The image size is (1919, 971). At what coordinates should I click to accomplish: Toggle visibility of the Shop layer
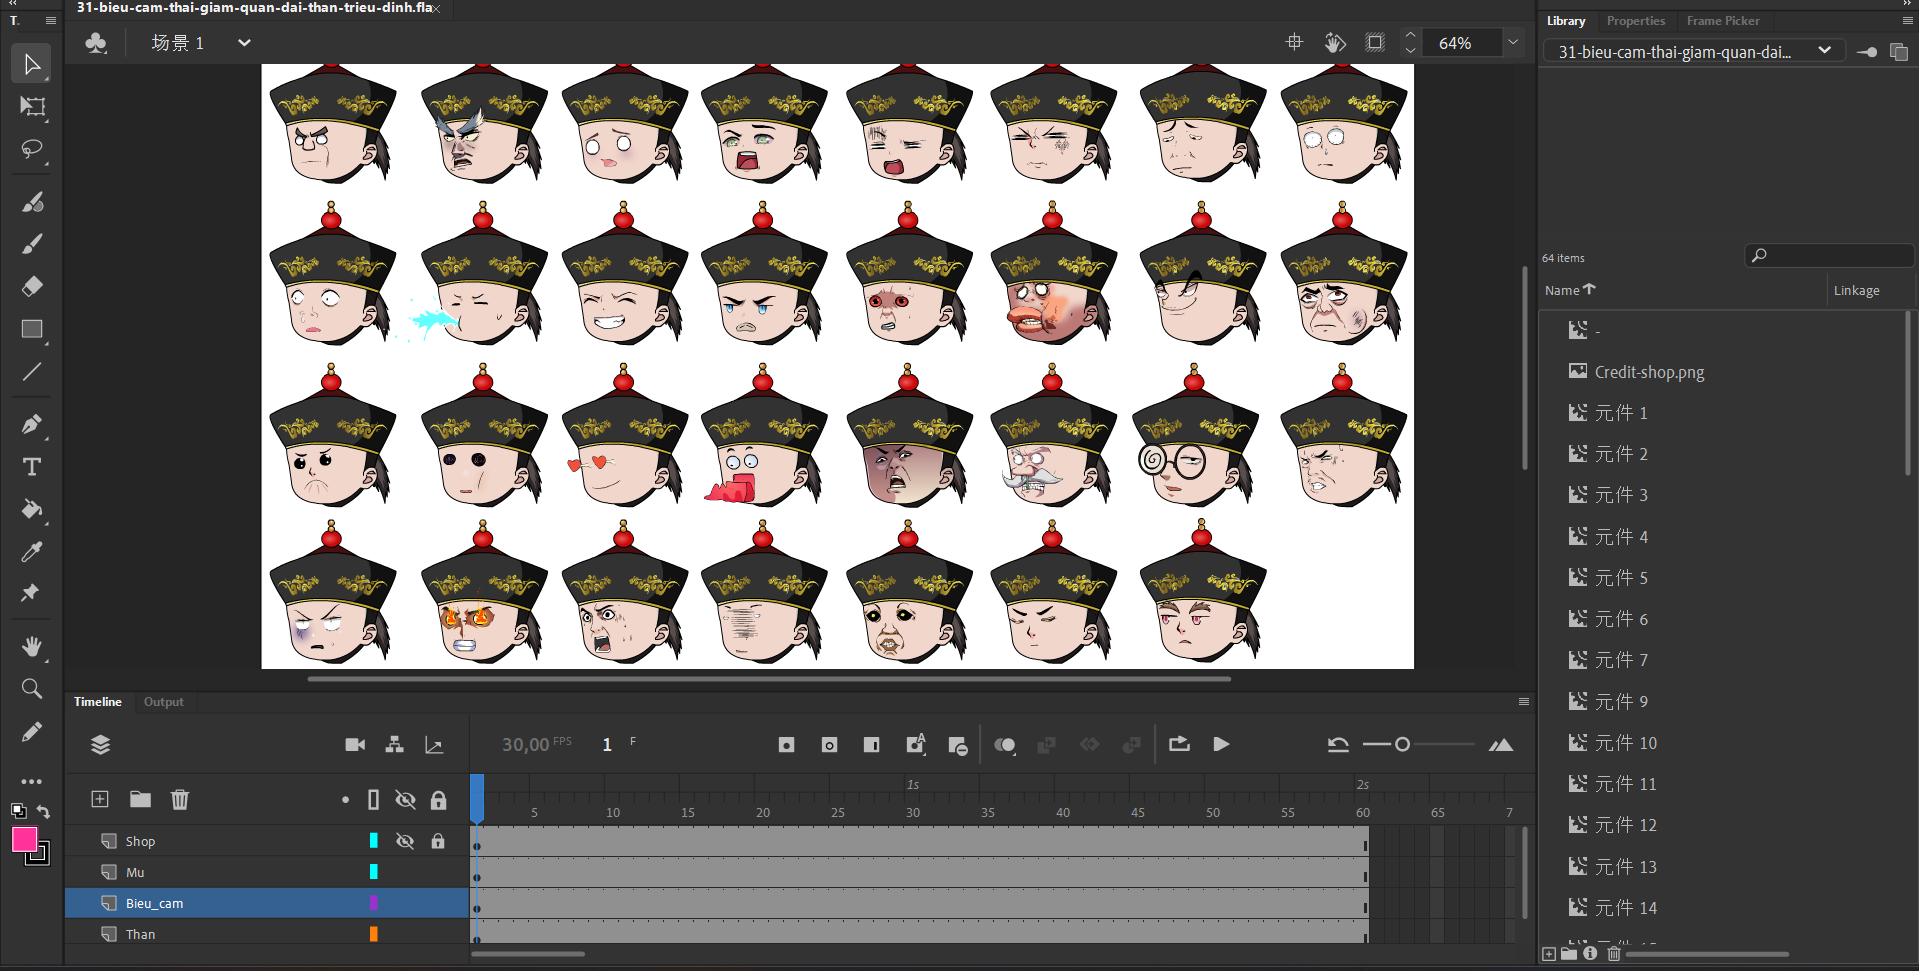tap(405, 841)
